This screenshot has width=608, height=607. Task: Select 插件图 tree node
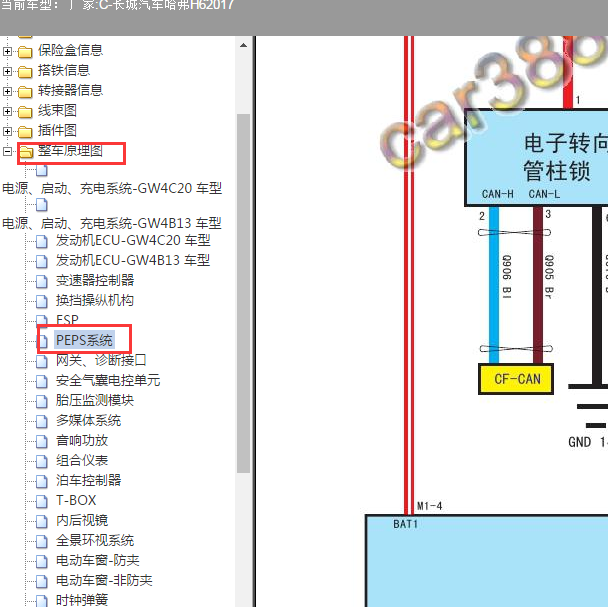click(x=57, y=130)
